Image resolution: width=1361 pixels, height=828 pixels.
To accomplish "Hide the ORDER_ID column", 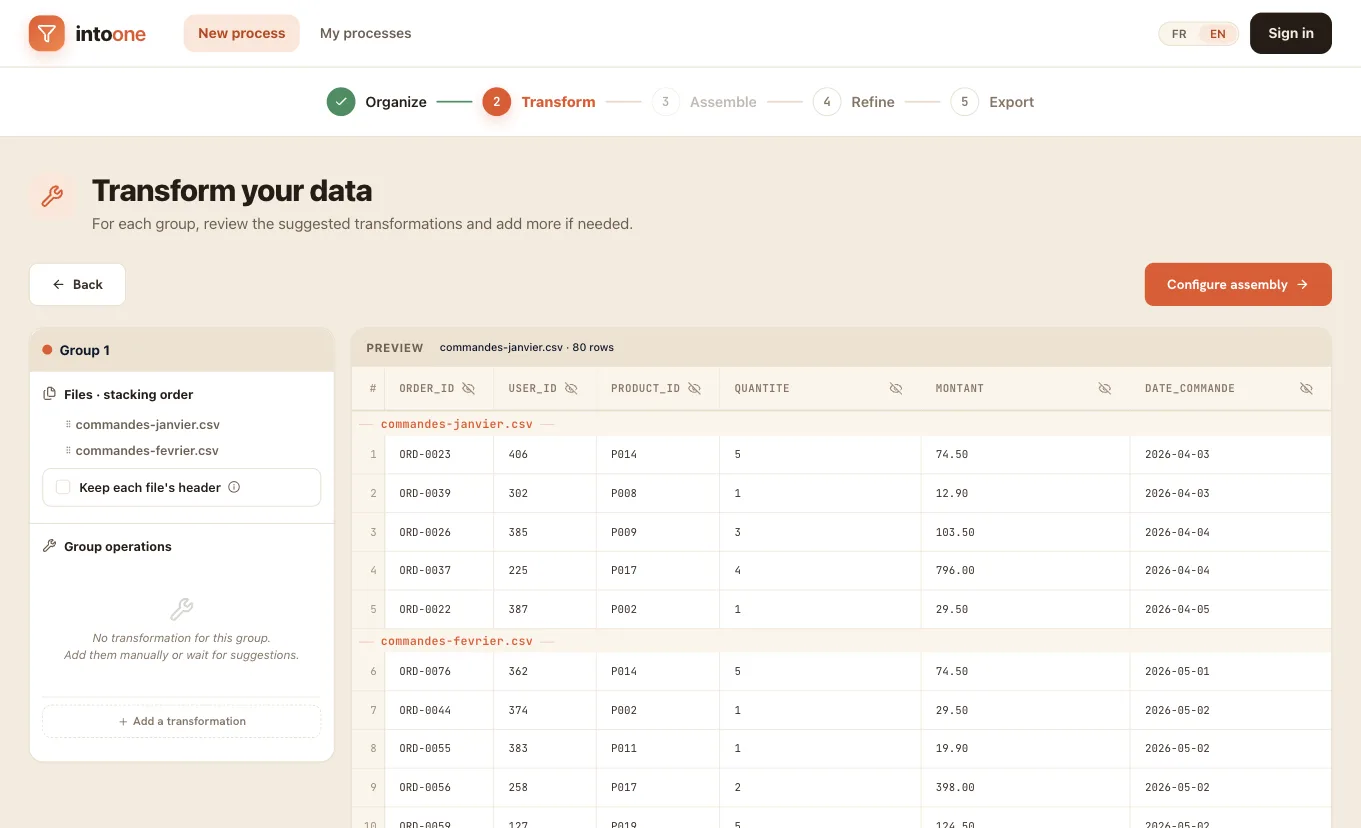I will (468, 388).
